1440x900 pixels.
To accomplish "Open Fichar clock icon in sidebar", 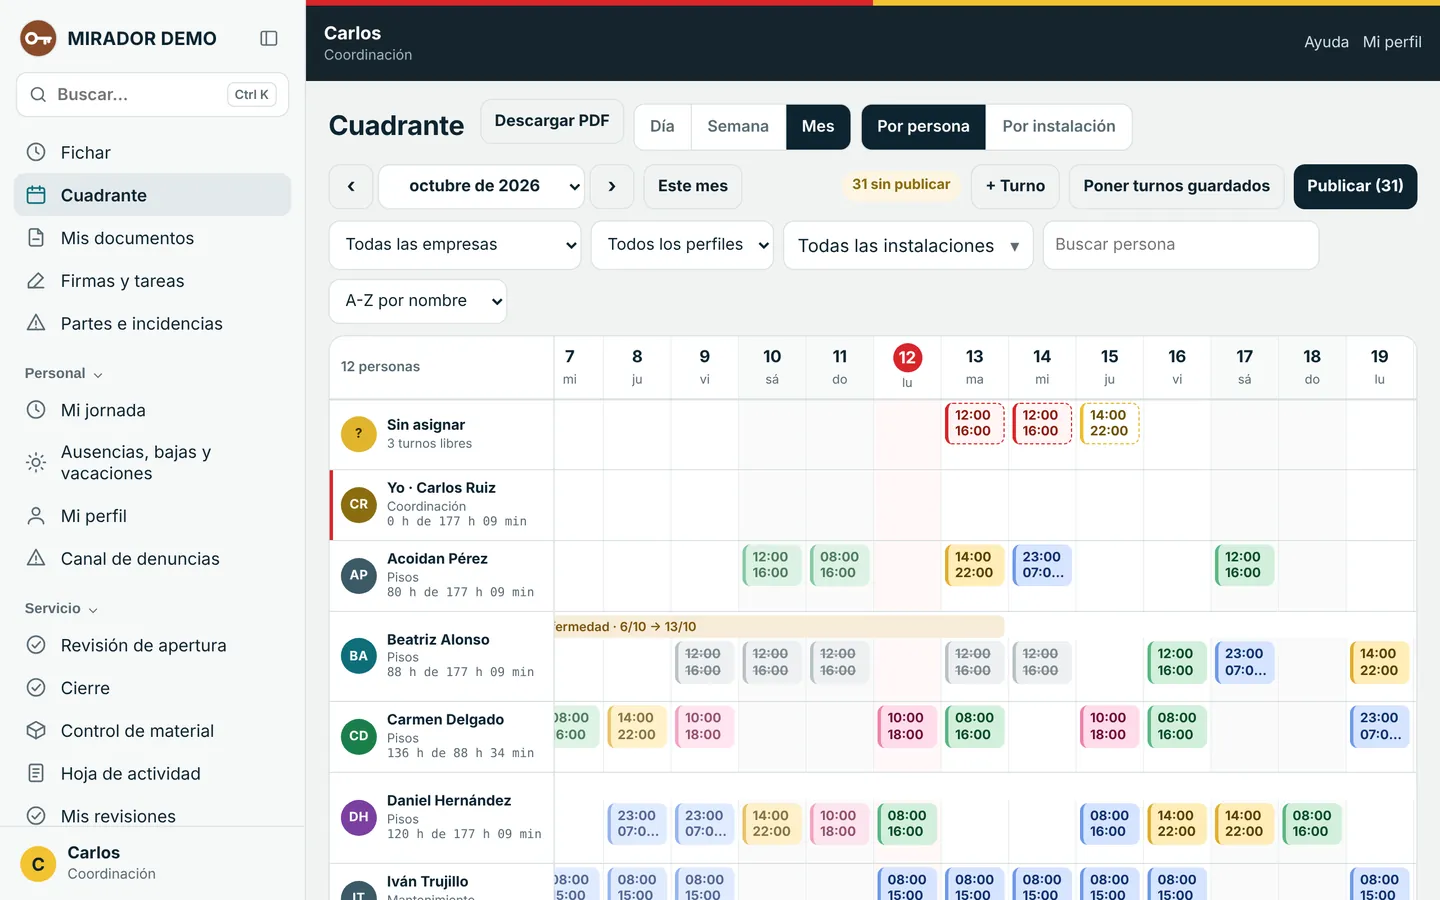I will (36, 152).
